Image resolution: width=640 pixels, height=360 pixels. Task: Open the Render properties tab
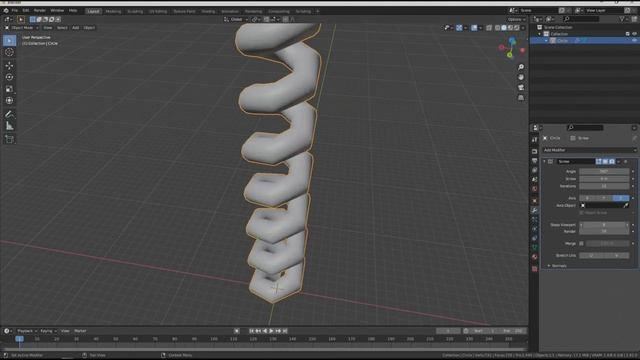(535, 151)
